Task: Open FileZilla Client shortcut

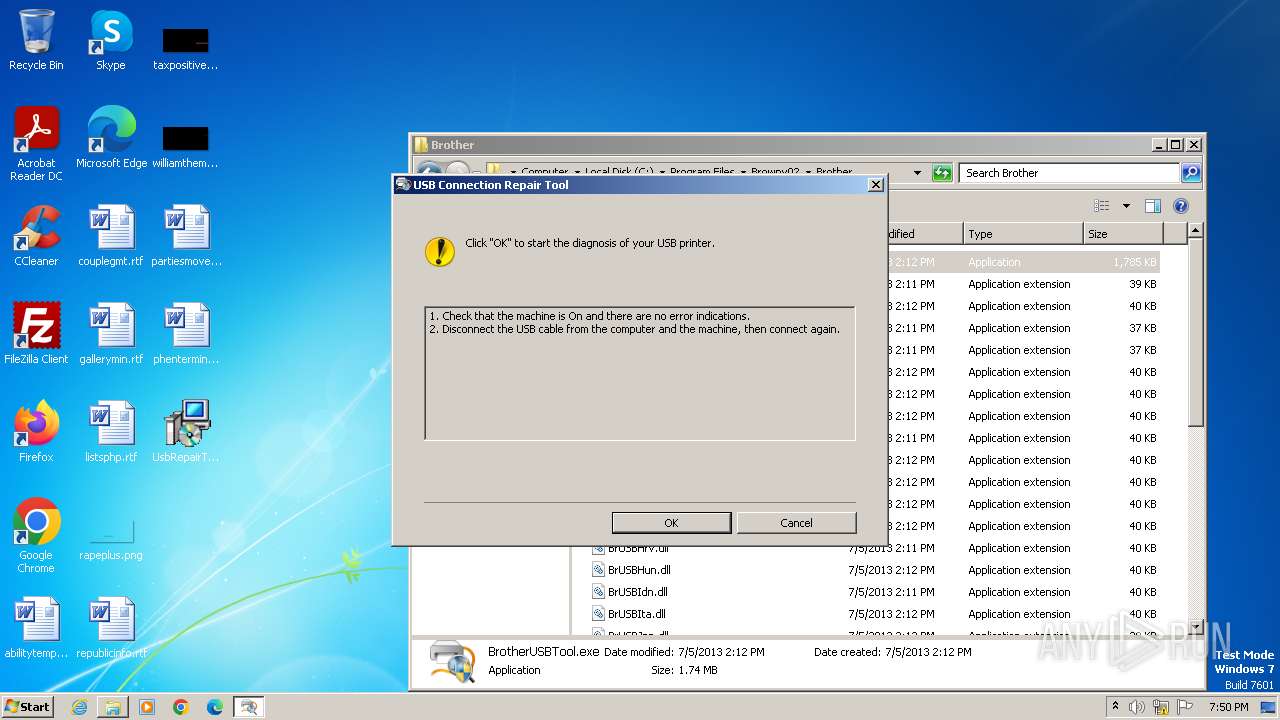Action: 36,334
